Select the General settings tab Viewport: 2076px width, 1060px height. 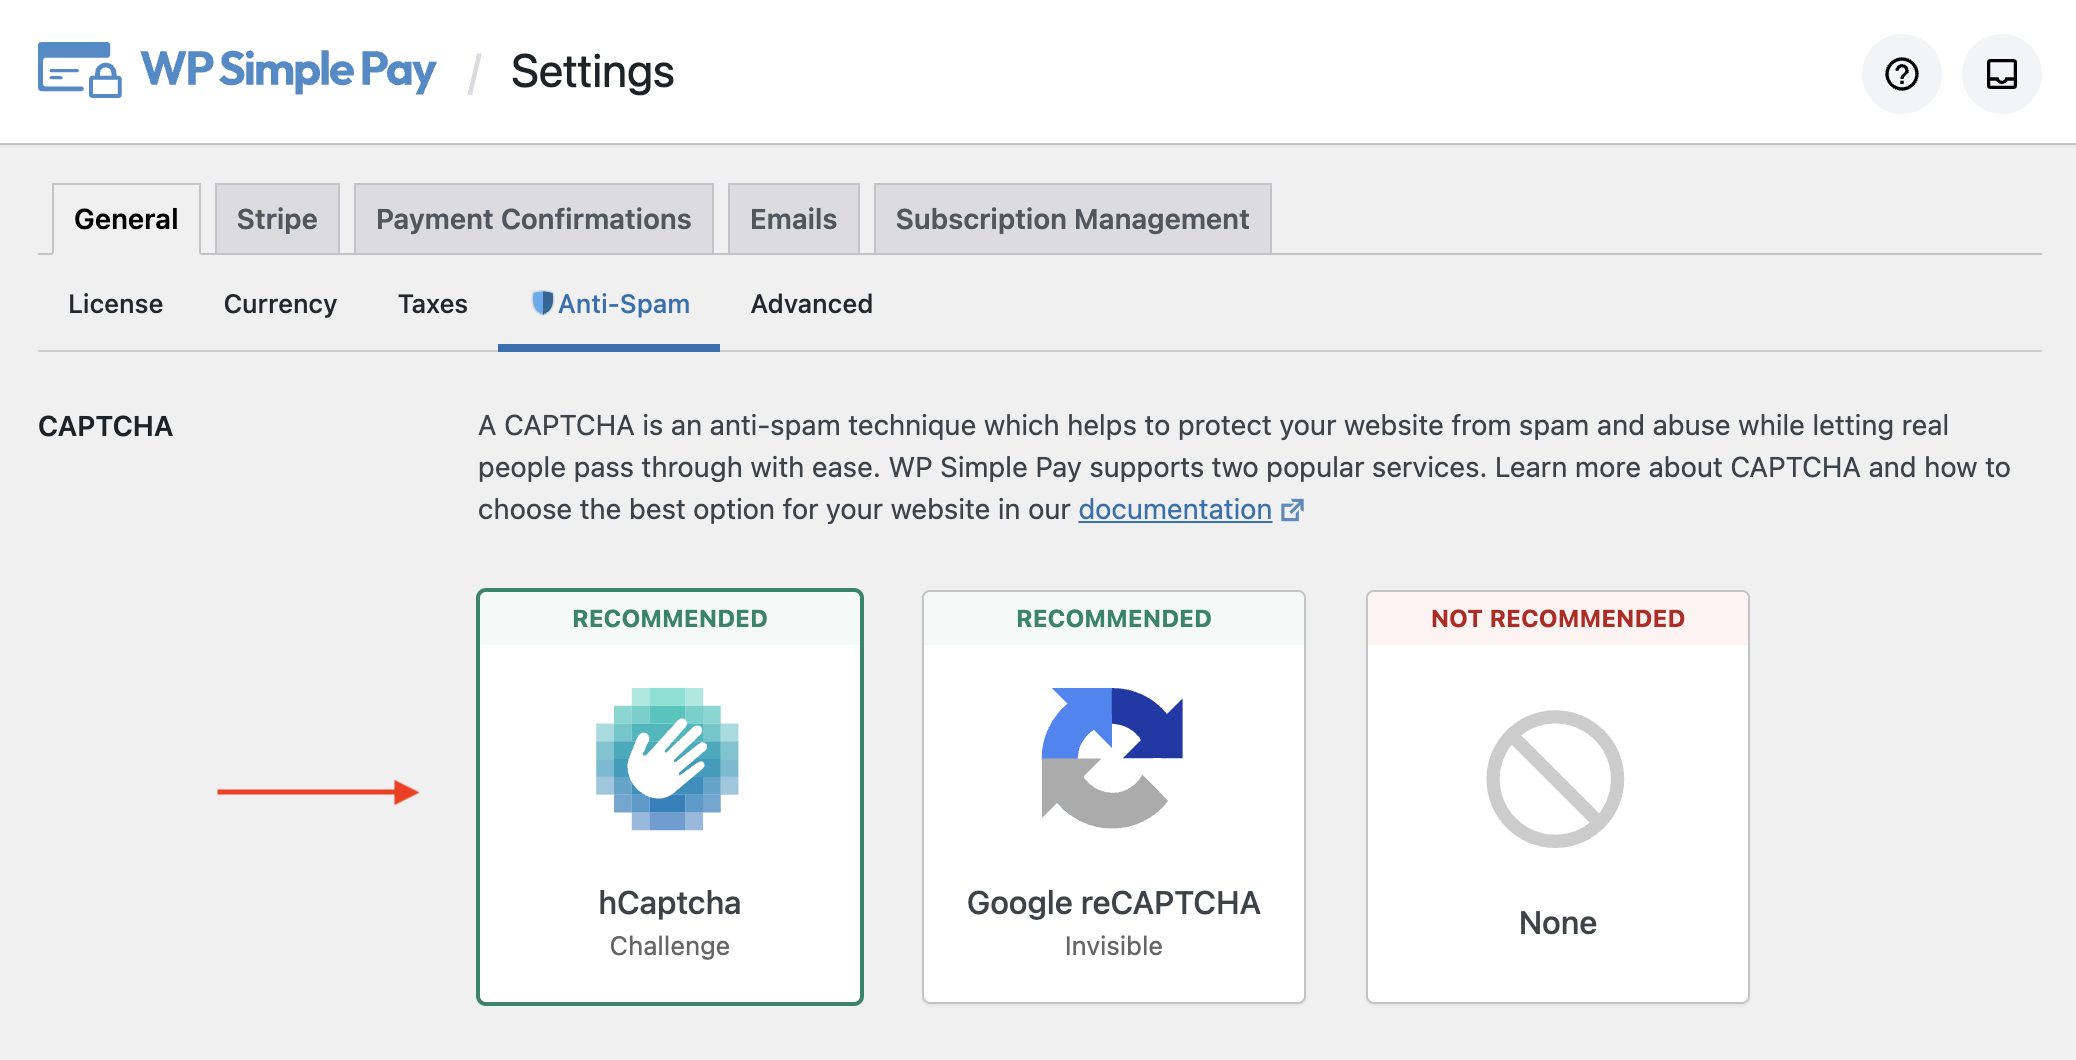pyautogui.click(x=126, y=219)
